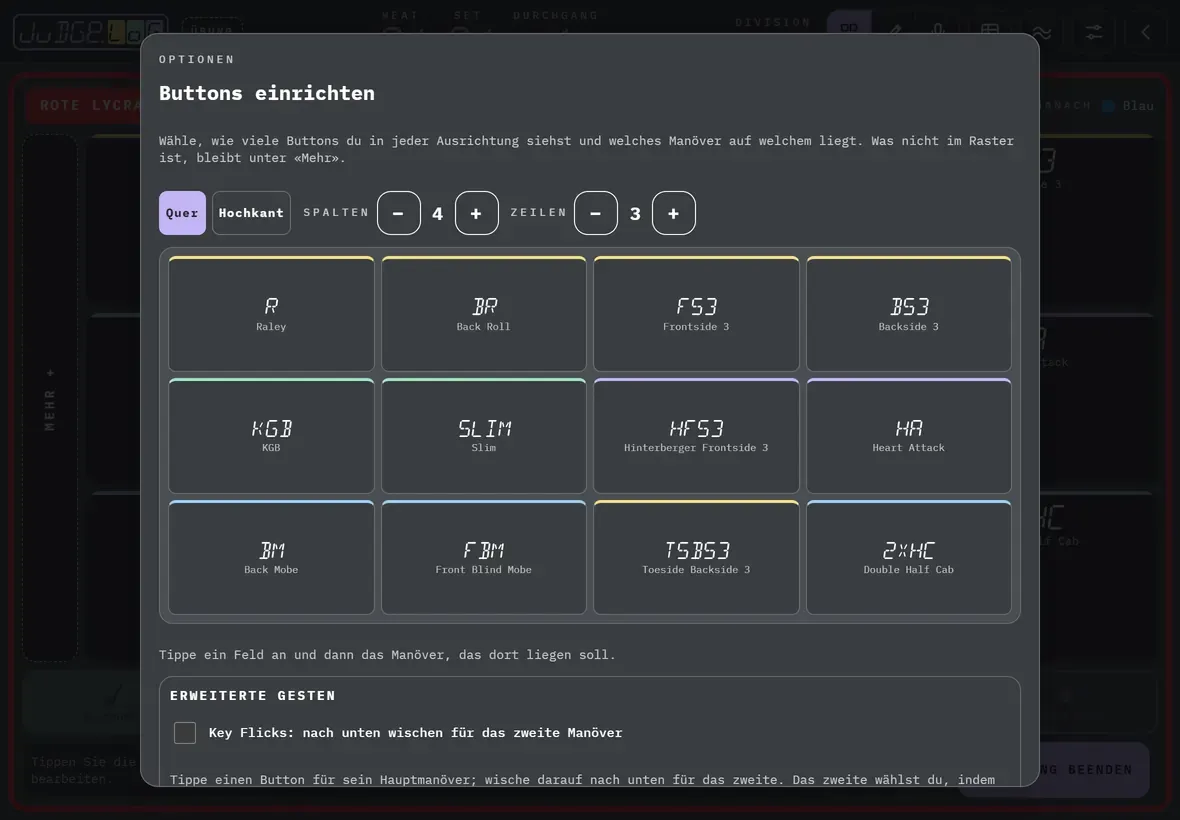
Task: Increase the Zeilen count with plus
Action: 674,213
